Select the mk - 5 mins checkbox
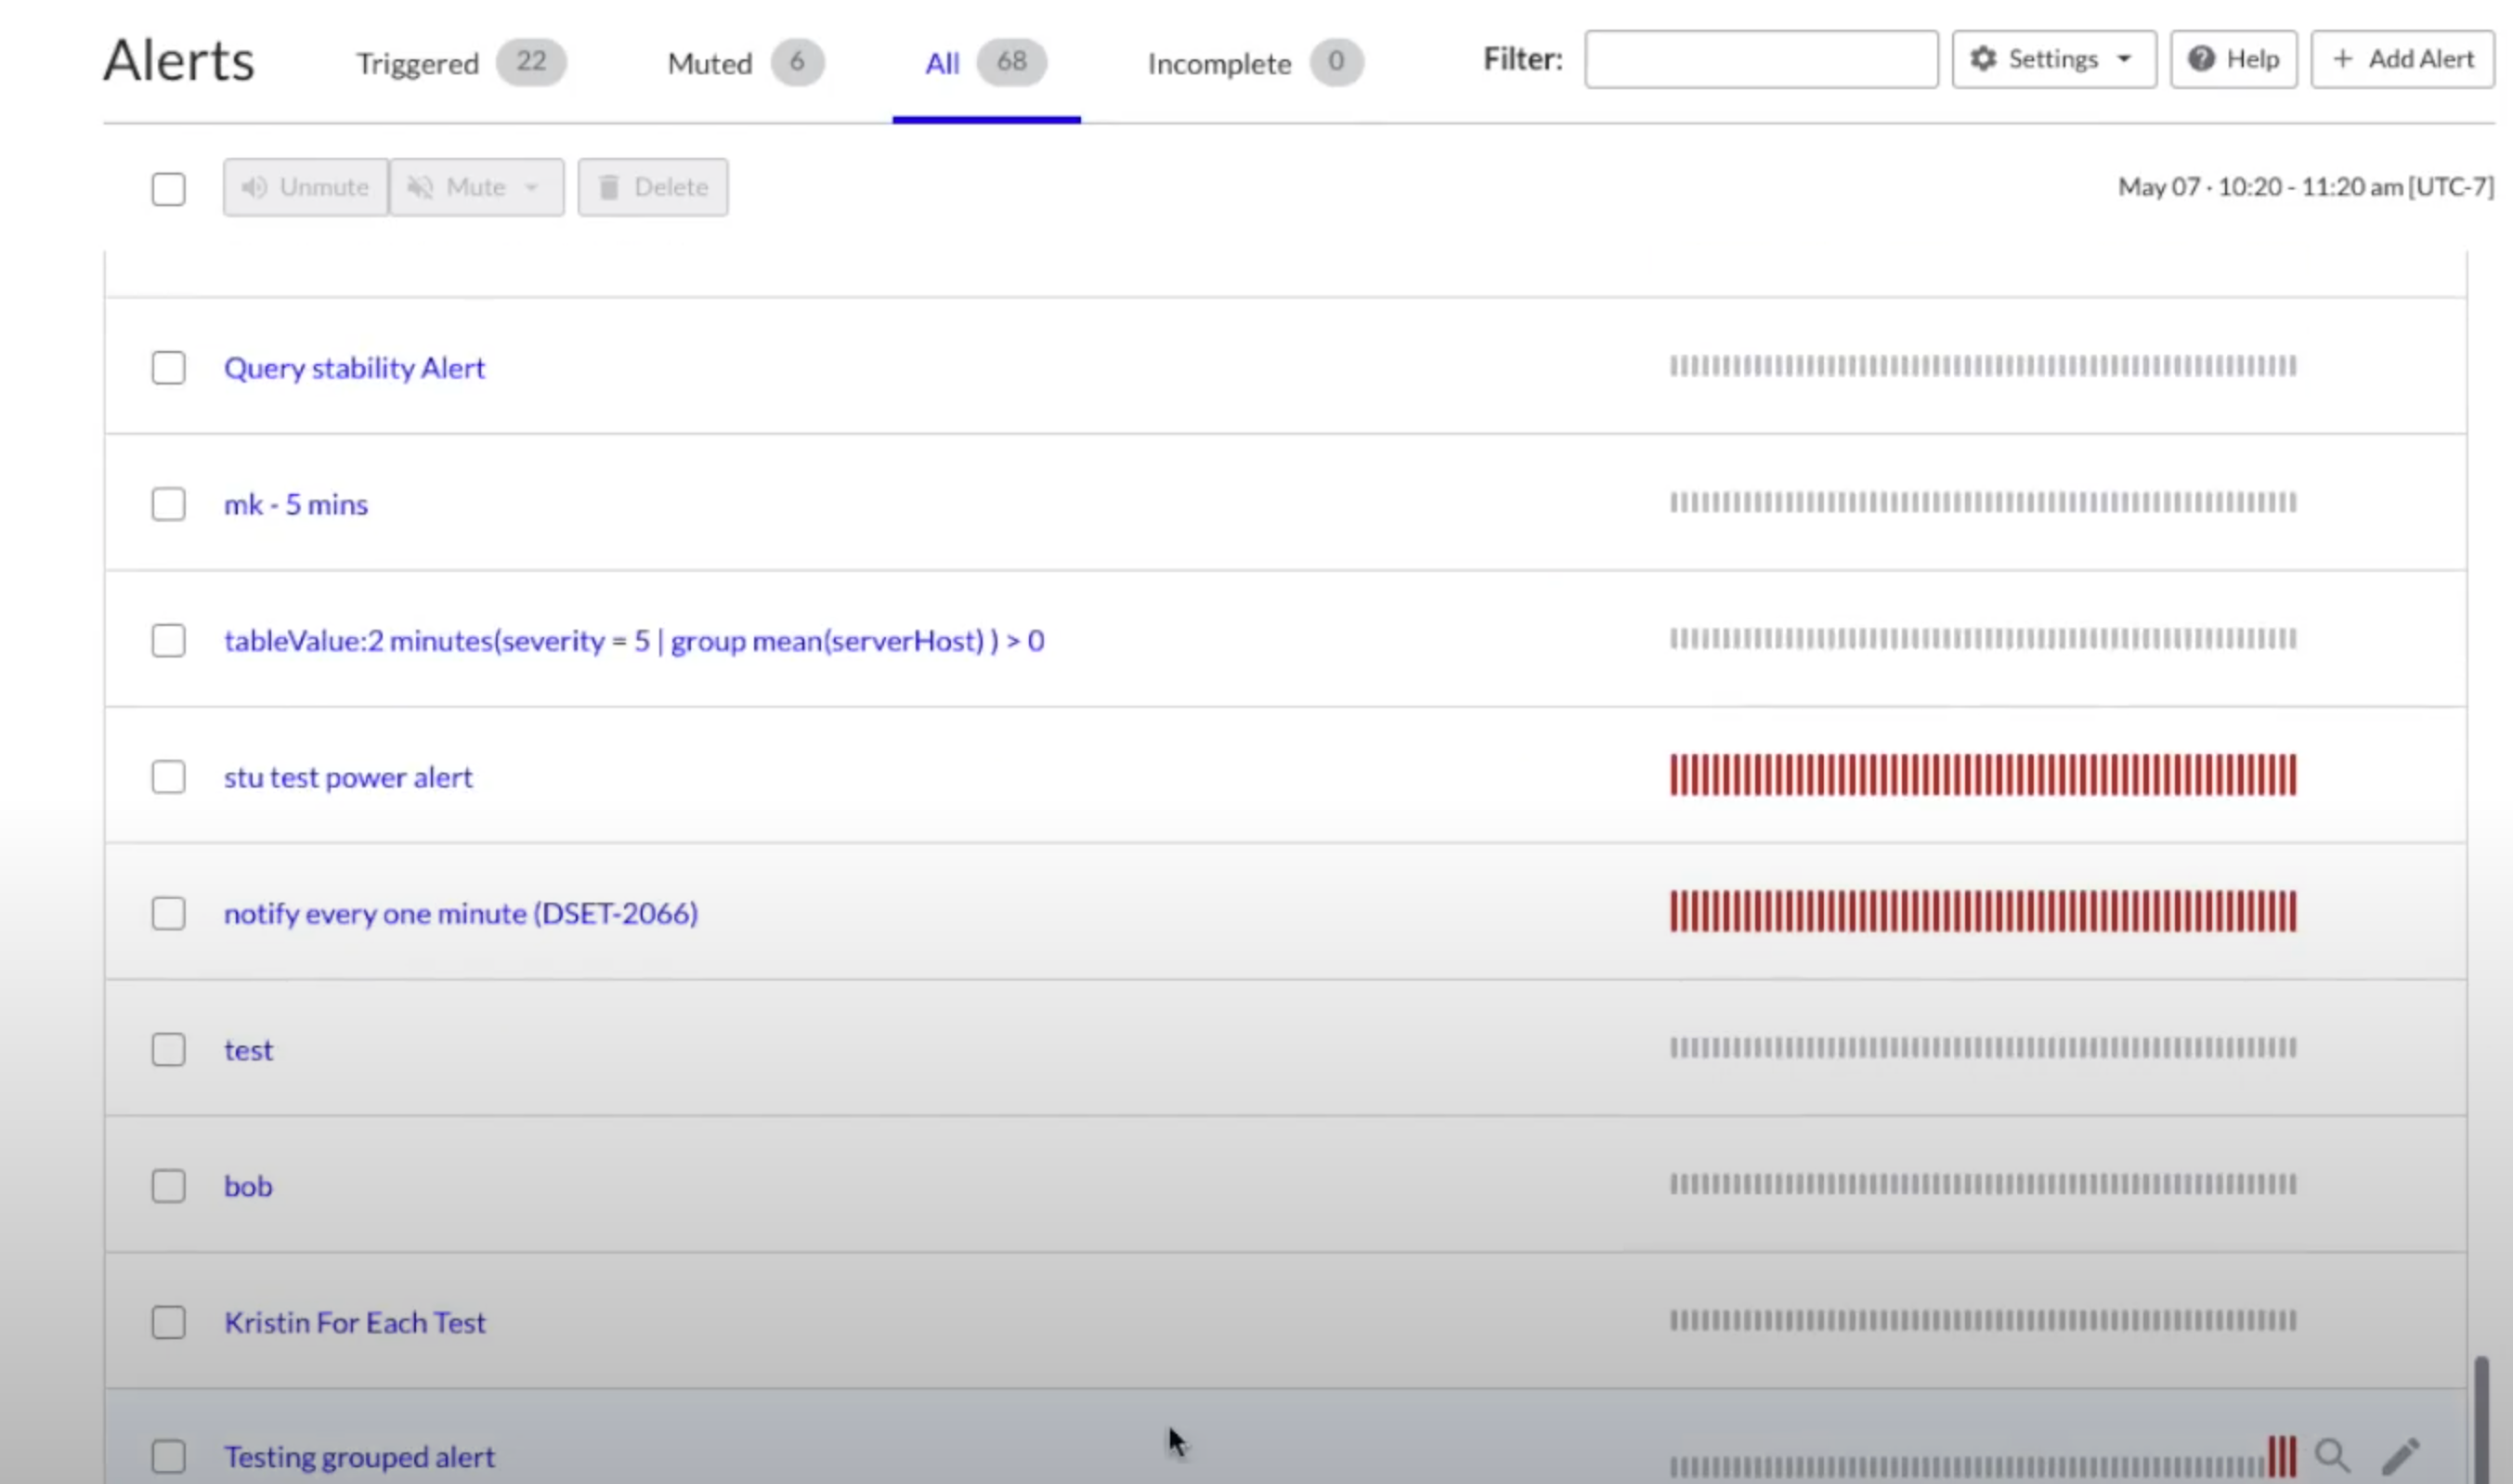The image size is (2513, 1484). click(168, 504)
